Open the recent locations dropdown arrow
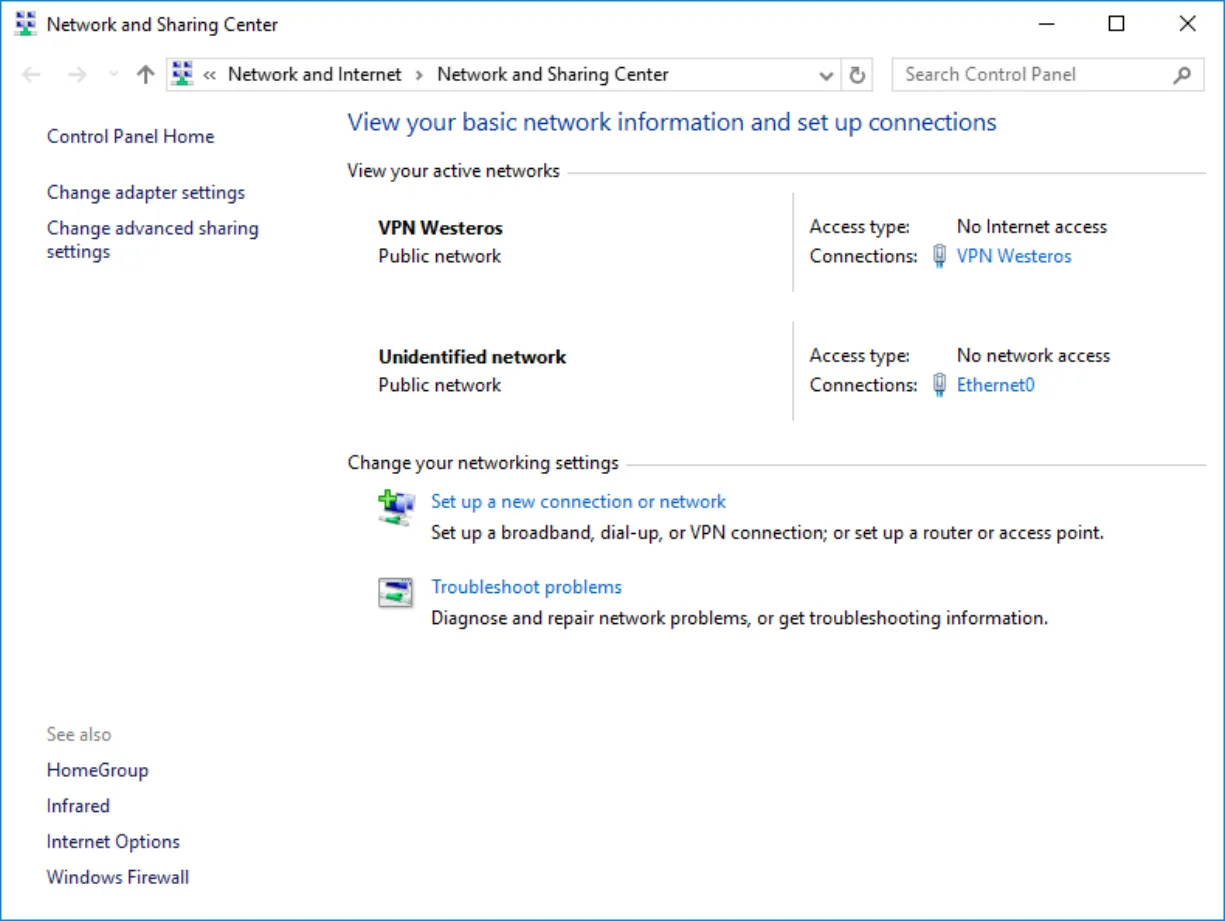This screenshot has width=1225, height=921. tap(113, 75)
